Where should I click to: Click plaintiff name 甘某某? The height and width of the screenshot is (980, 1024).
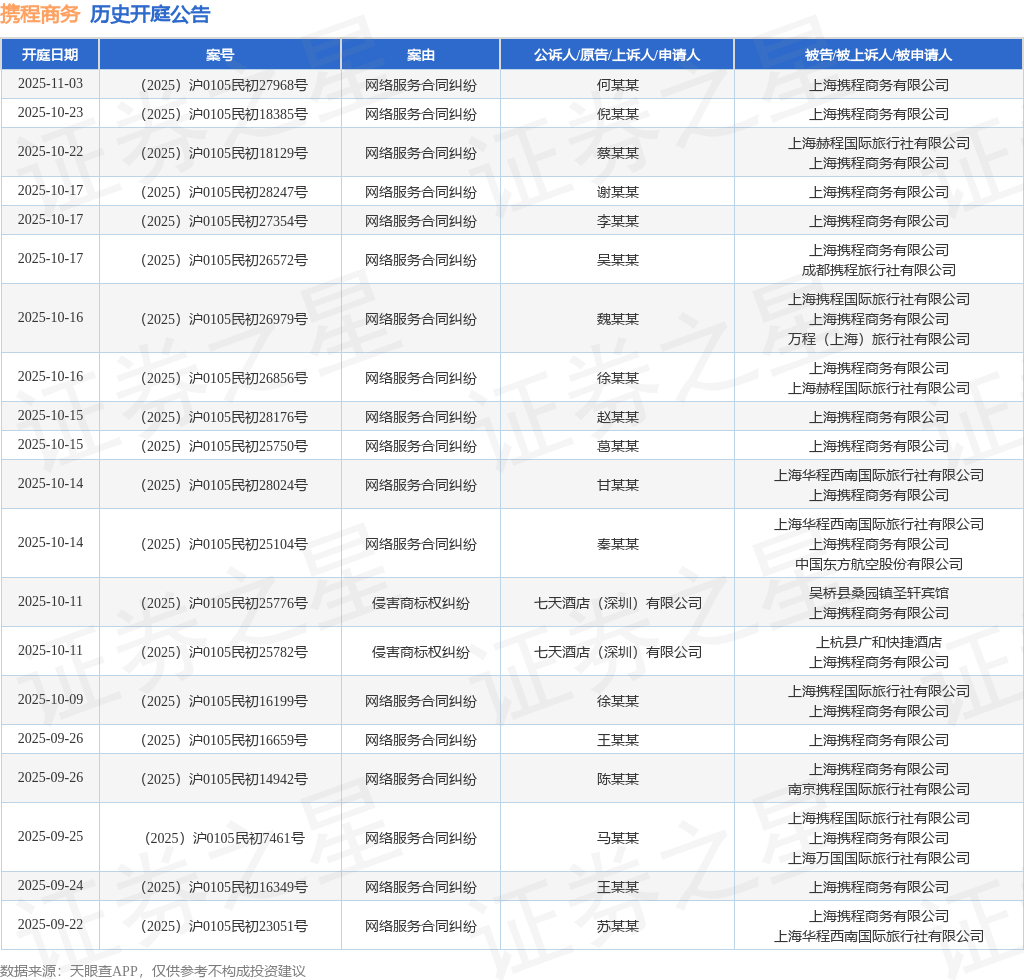617,485
